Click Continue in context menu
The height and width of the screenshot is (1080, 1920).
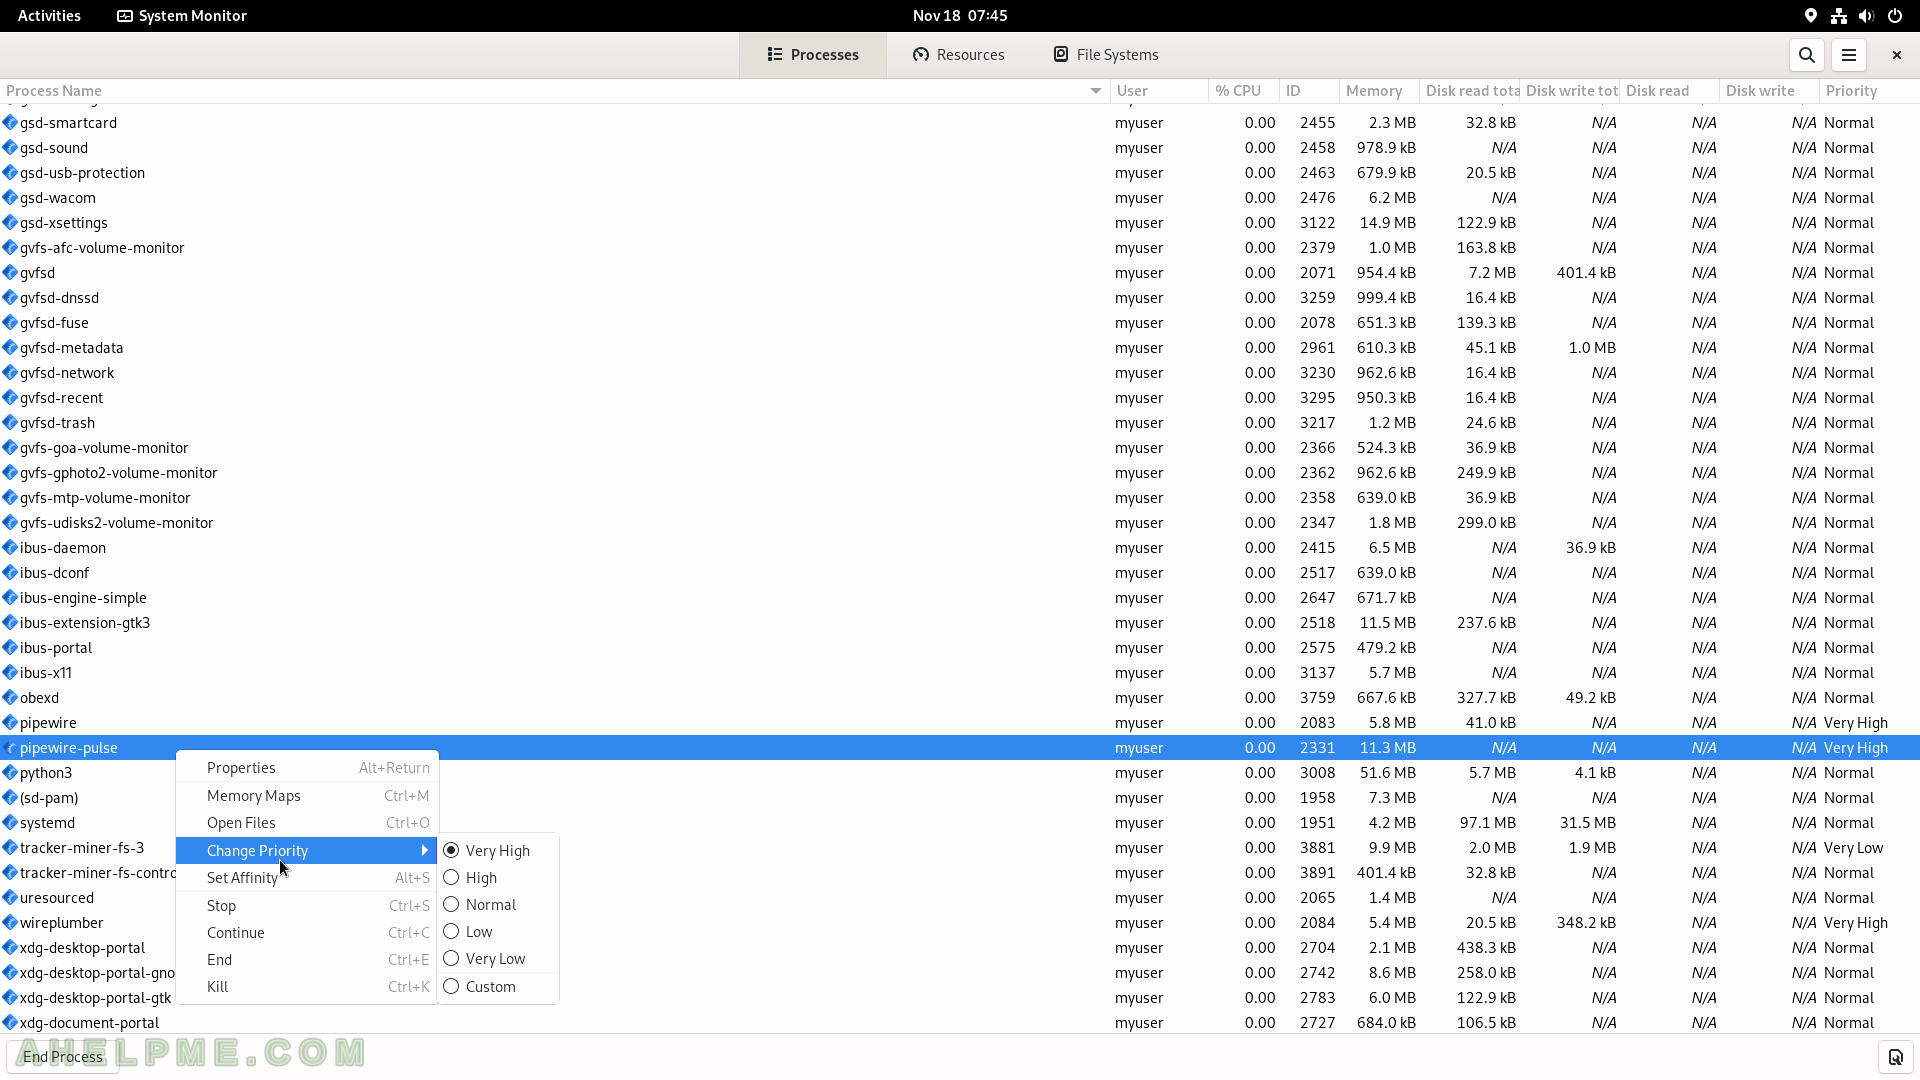(307, 933)
